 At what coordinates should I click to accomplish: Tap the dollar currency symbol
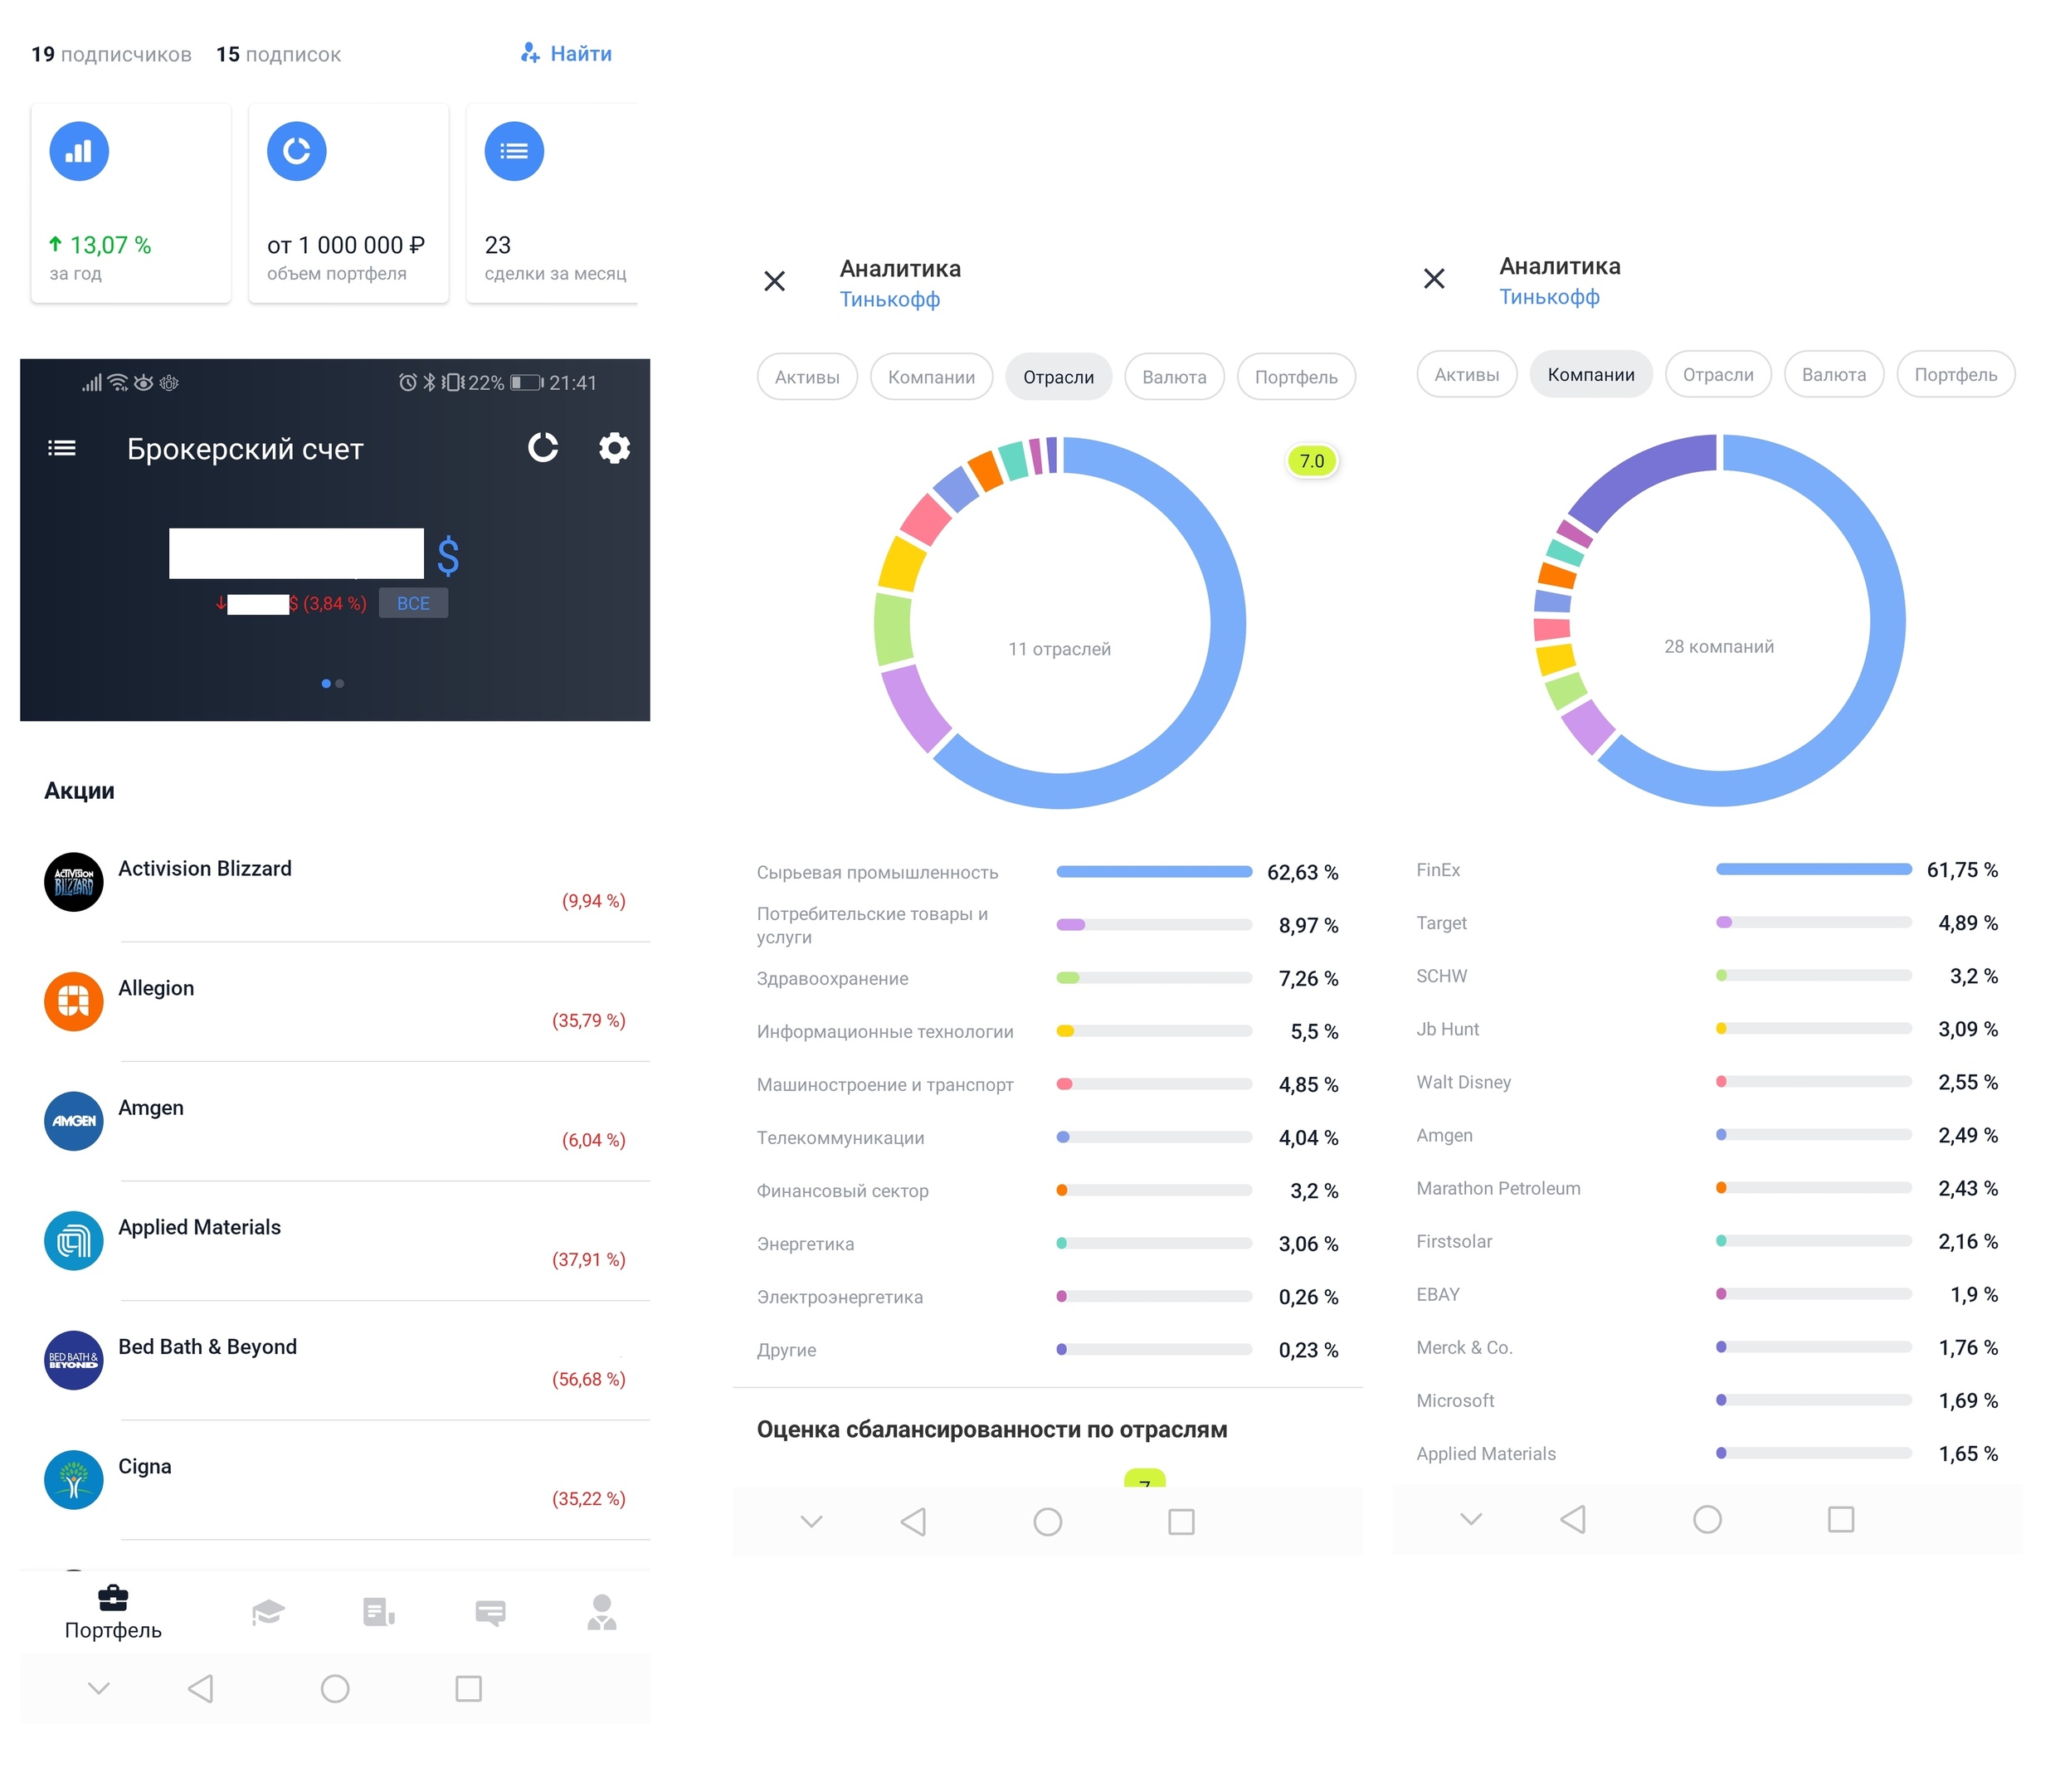point(448,555)
